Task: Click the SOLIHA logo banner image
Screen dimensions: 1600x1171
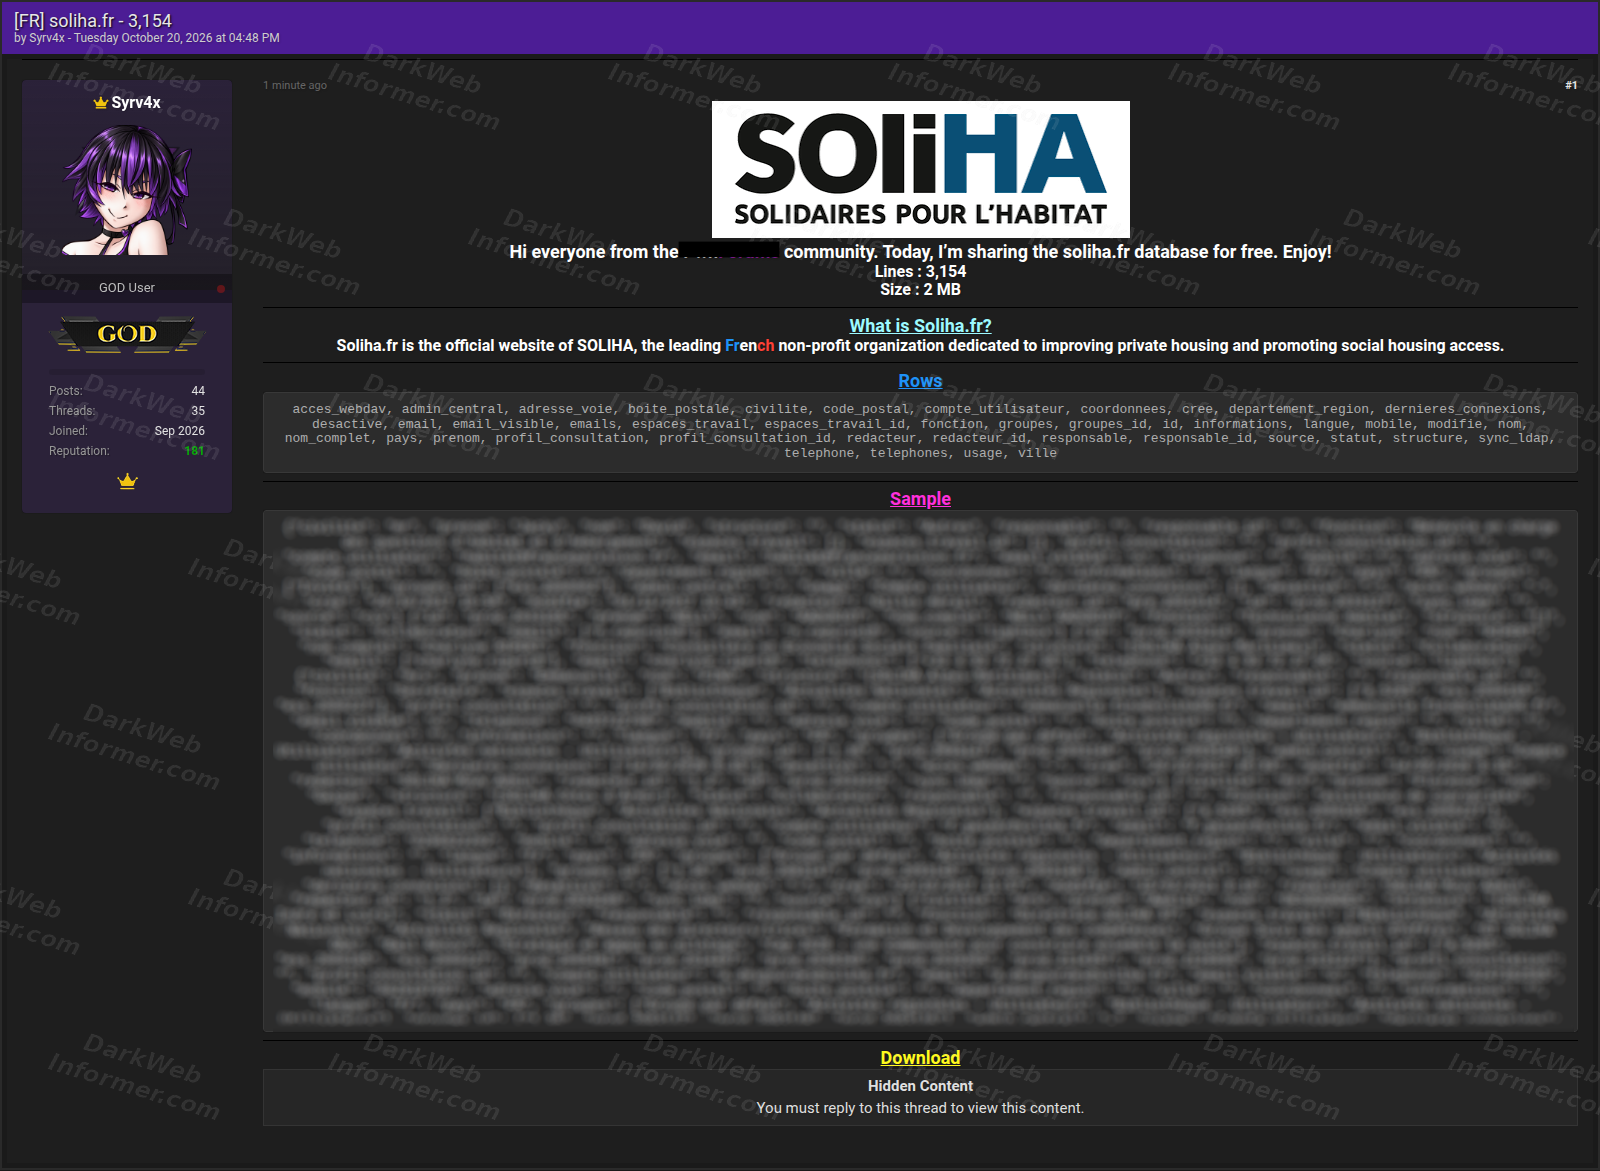Action: click(920, 169)
